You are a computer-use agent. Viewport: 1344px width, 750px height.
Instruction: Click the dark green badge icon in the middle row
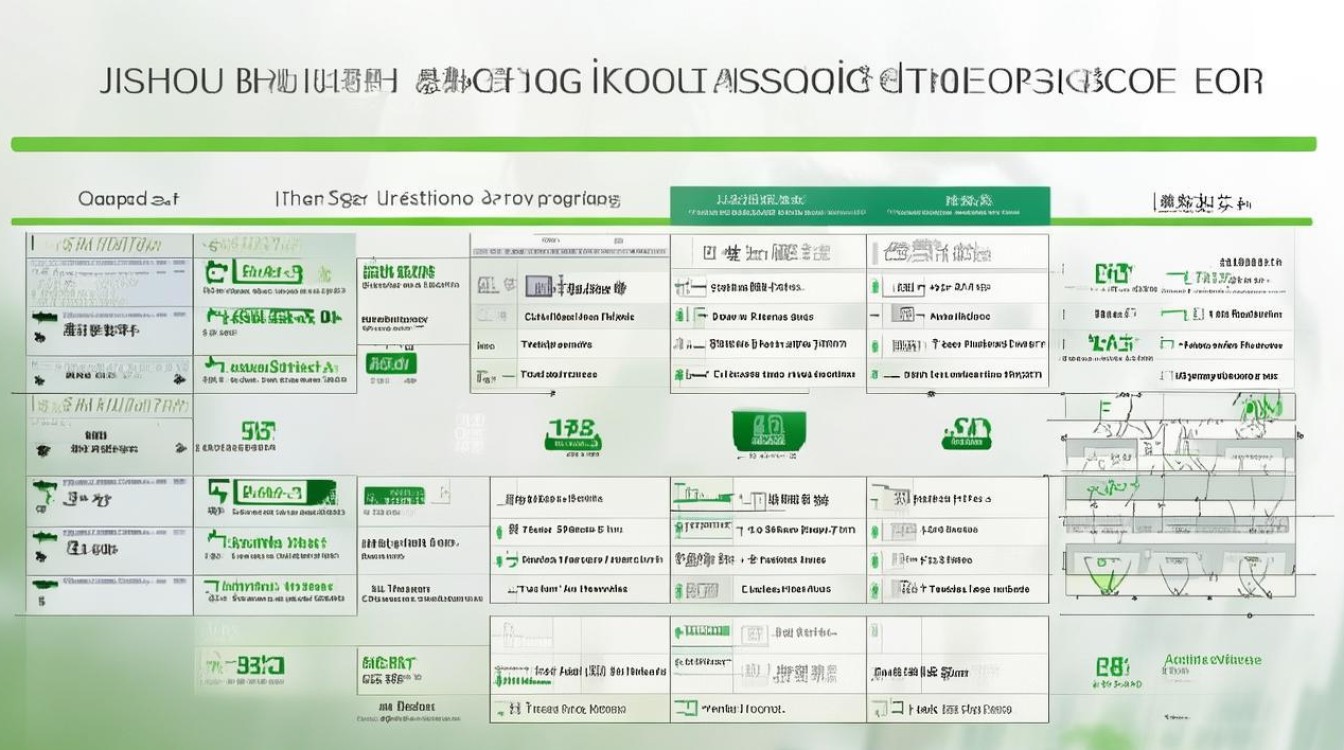point(770,431)
